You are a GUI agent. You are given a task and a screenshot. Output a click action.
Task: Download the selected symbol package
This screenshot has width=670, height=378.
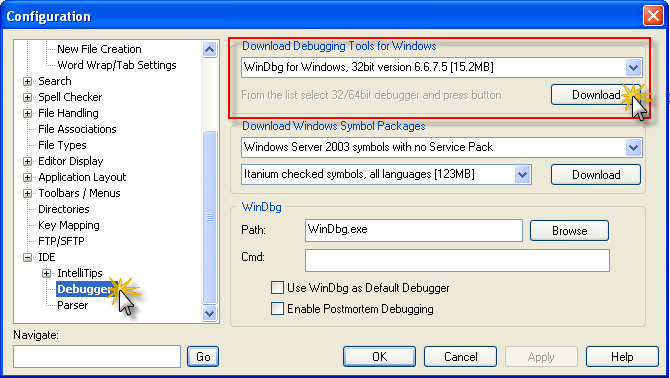pos(596,174)
